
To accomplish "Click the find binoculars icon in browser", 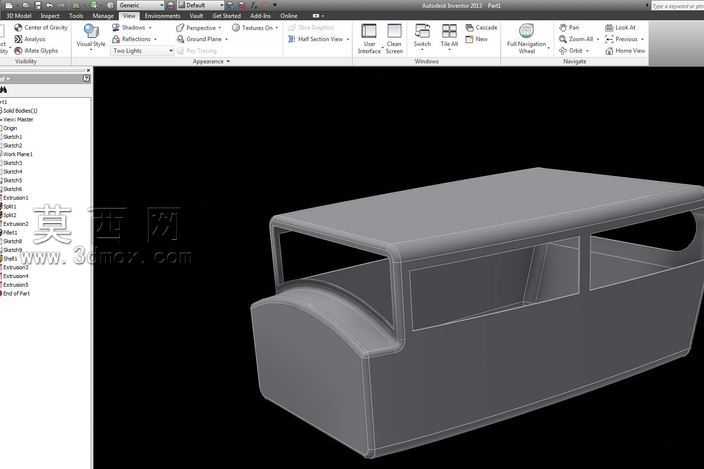I will 4,90.
